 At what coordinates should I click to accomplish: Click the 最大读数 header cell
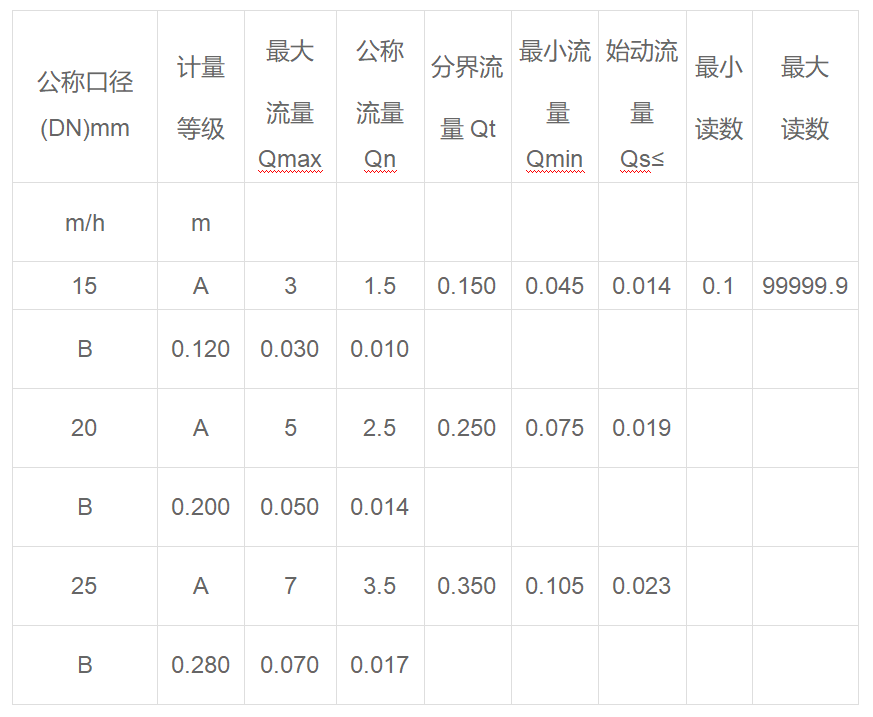click(x=805, y=98)
